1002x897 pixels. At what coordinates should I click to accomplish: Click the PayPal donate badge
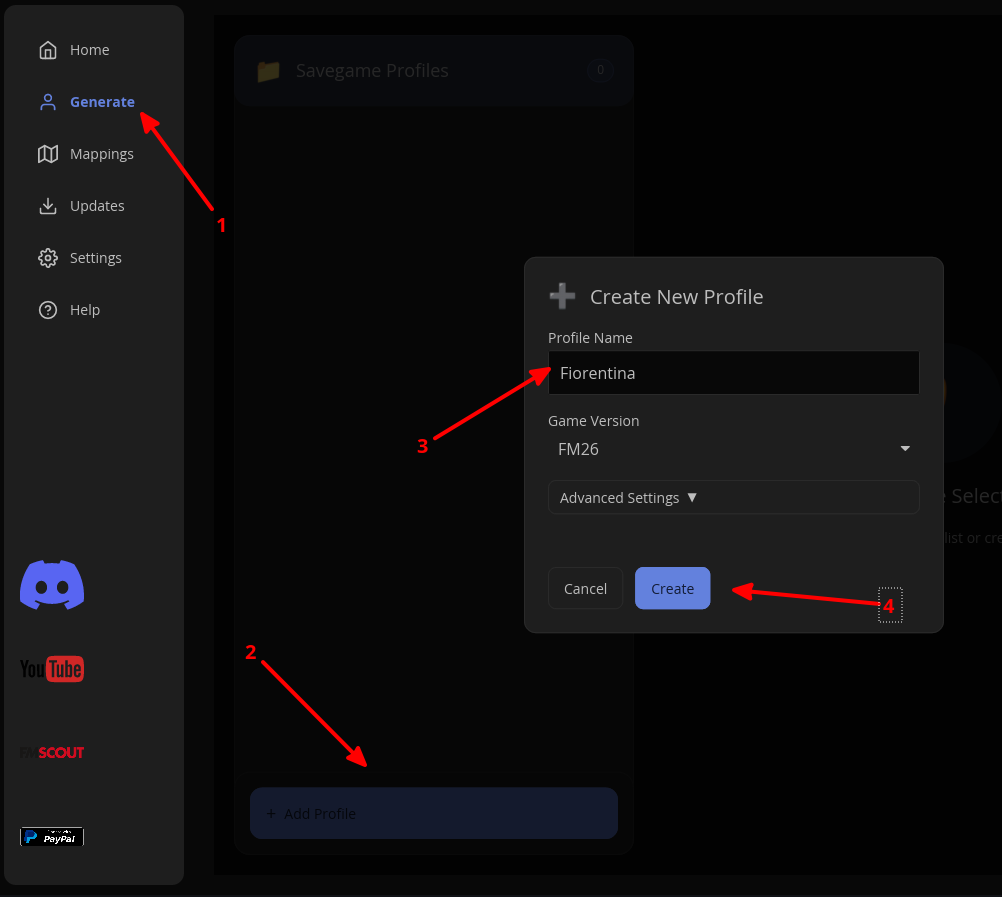51,837
